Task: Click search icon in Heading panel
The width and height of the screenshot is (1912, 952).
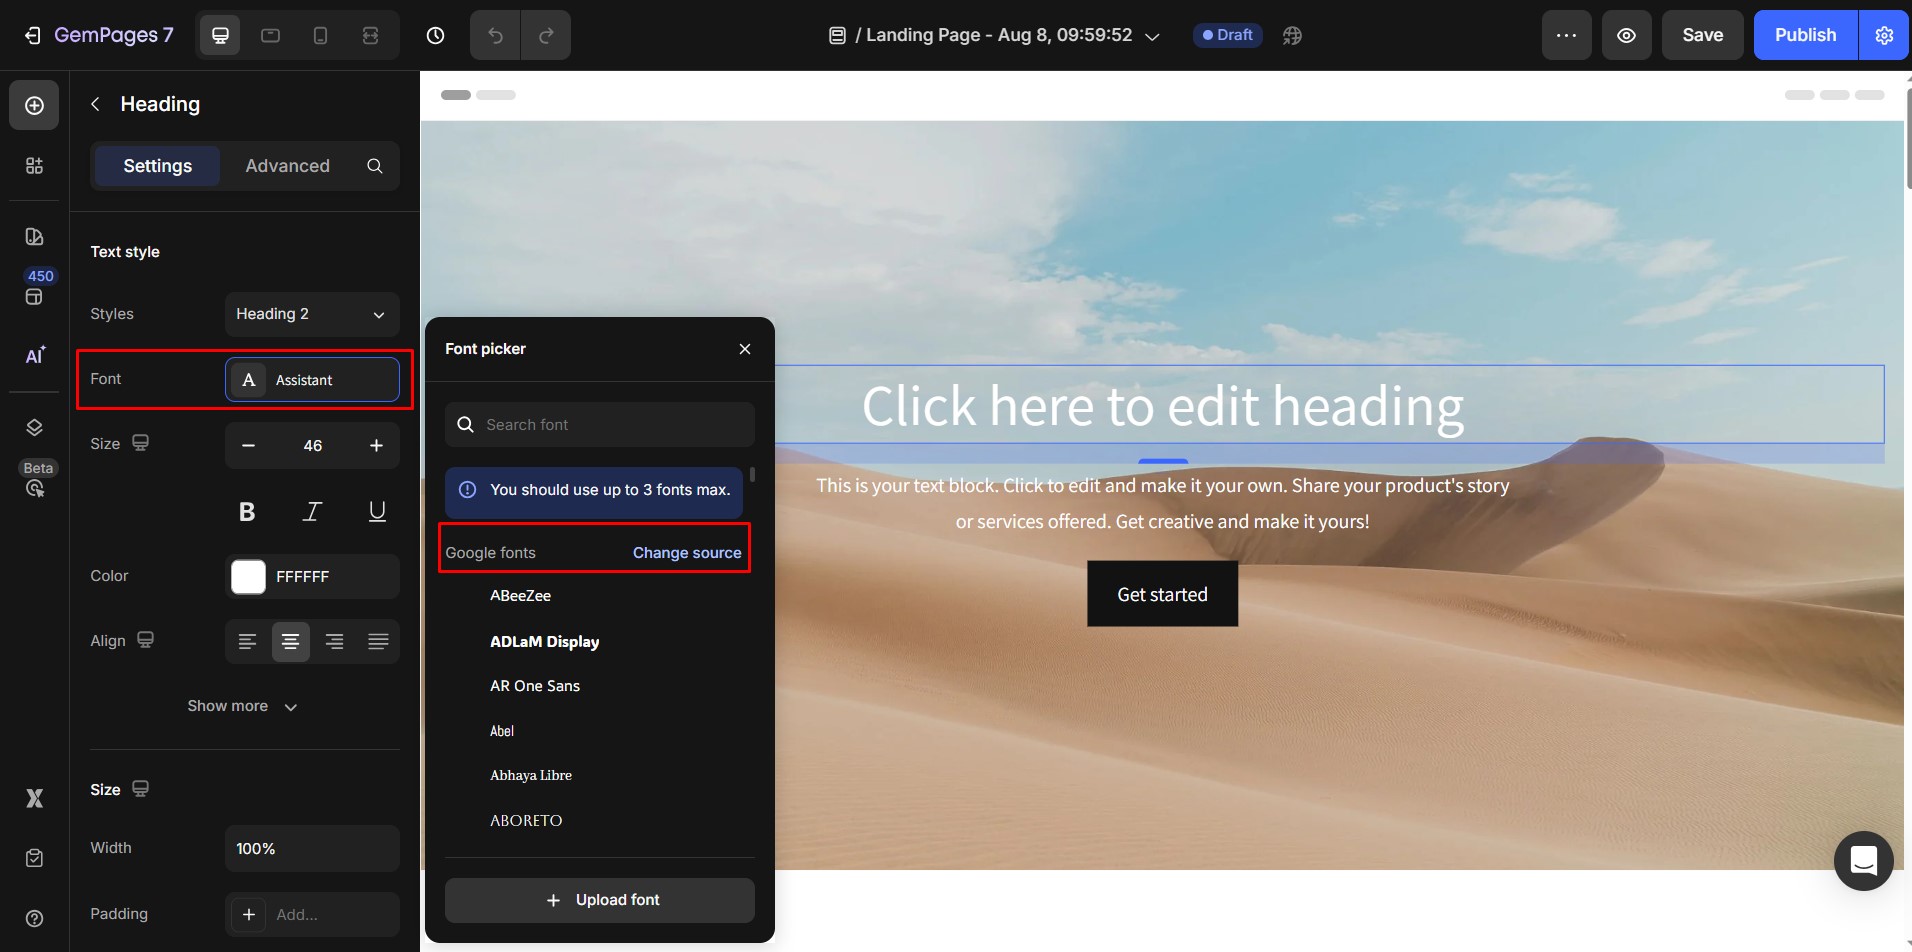Action: pos(375,166)
